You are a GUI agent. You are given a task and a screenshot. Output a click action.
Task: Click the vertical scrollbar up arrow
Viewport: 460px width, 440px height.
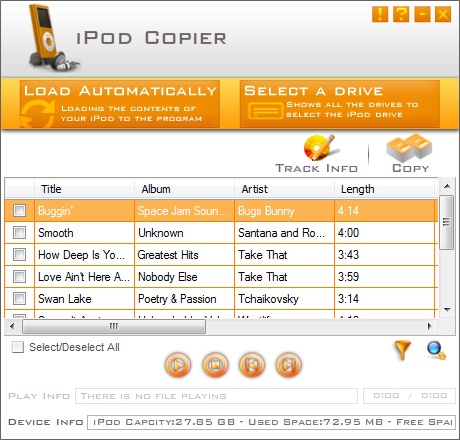click(x=447, y=186)
